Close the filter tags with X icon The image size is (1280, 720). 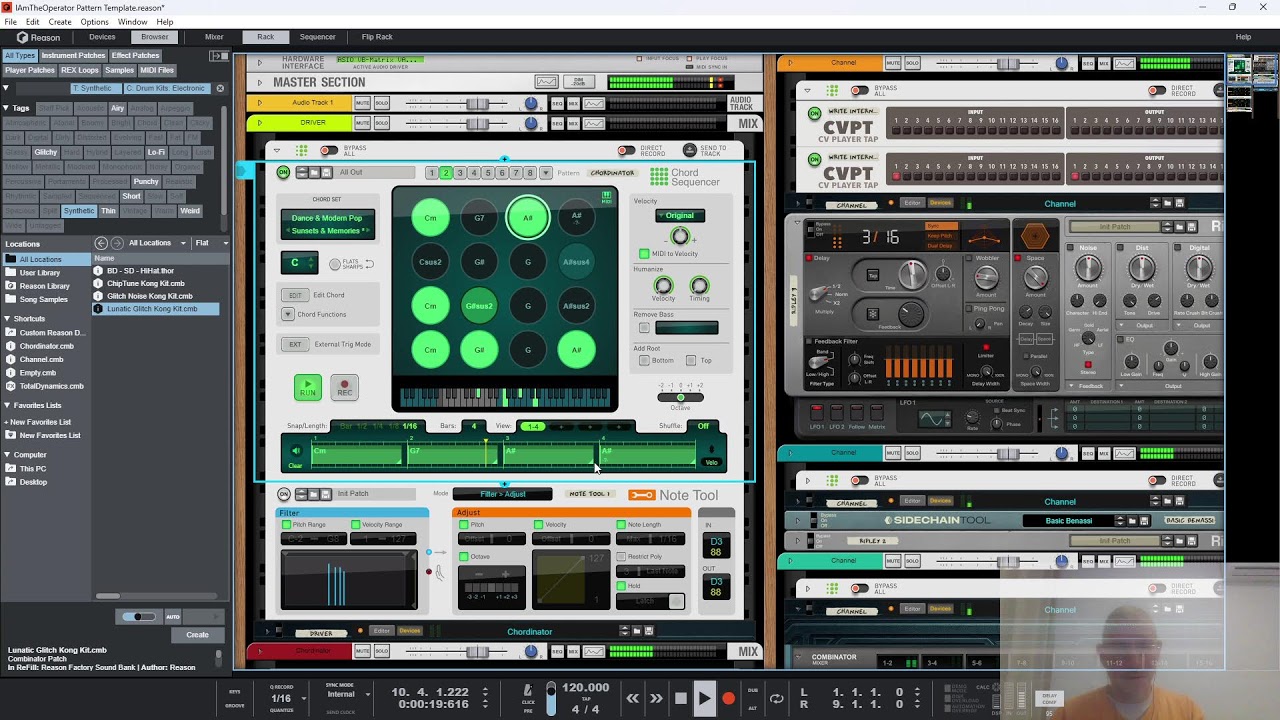(221, 88)
